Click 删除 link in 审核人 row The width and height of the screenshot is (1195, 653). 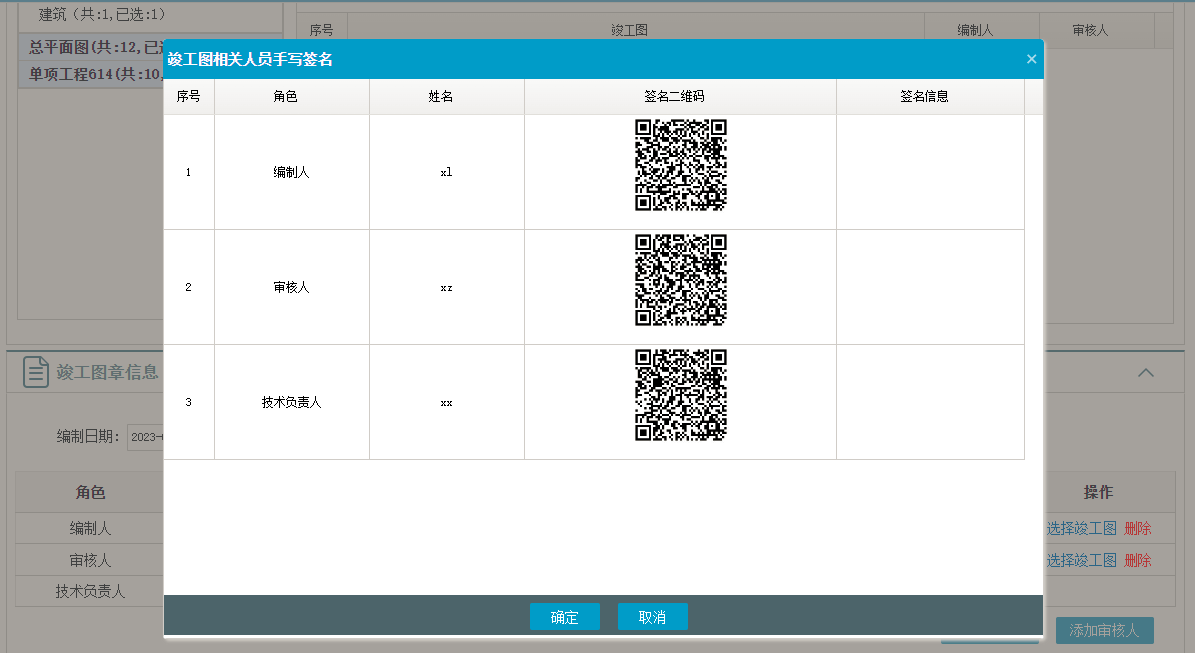1138,560
